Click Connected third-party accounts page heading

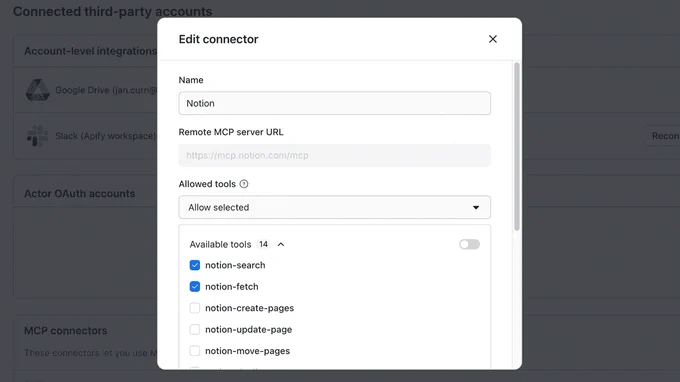[x=113, y=11]
